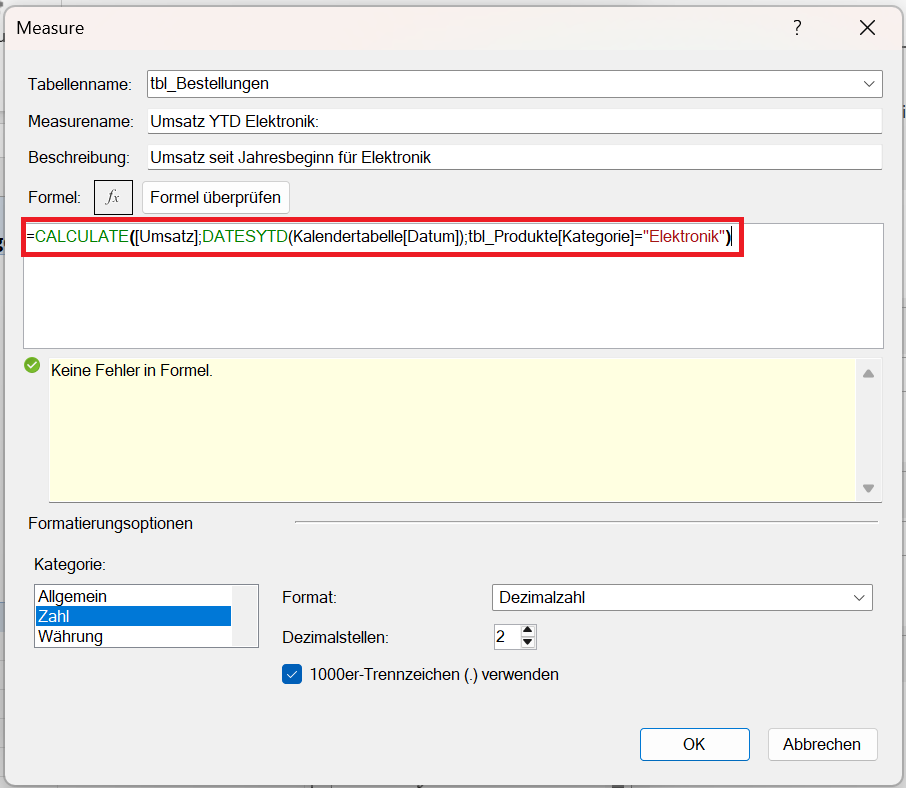Click inside the DAX formula editor
The image size is (906, 788).
[x=452, y=290]
